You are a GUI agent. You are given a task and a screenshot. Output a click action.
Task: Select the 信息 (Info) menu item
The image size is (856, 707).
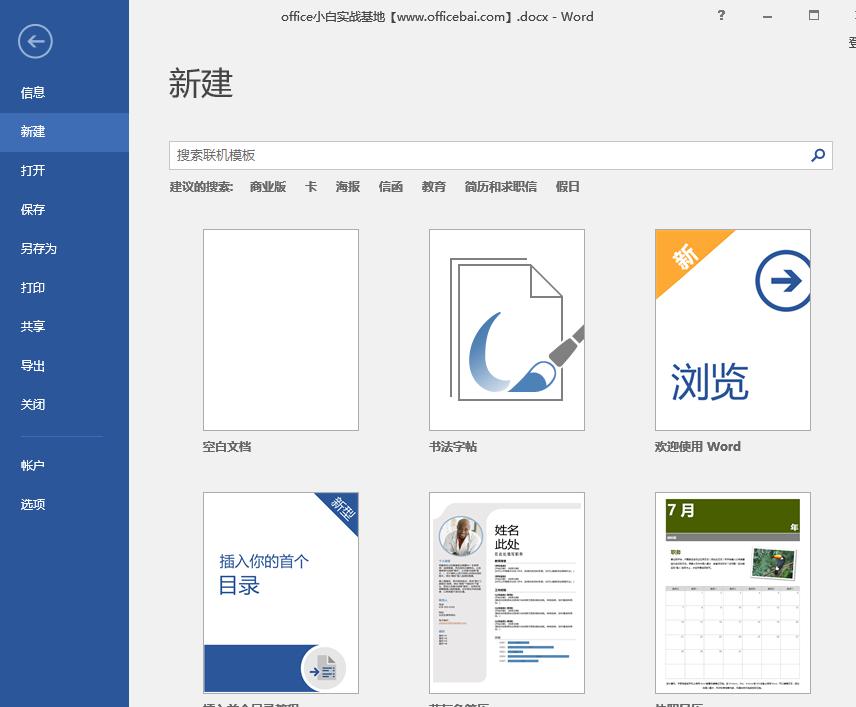pos(33,92)
